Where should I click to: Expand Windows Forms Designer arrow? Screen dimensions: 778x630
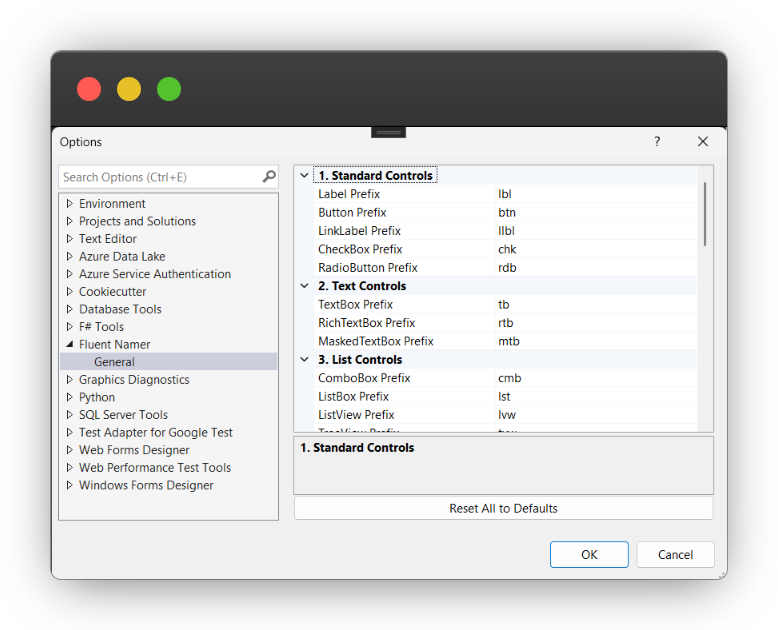(x=69, y=485)
